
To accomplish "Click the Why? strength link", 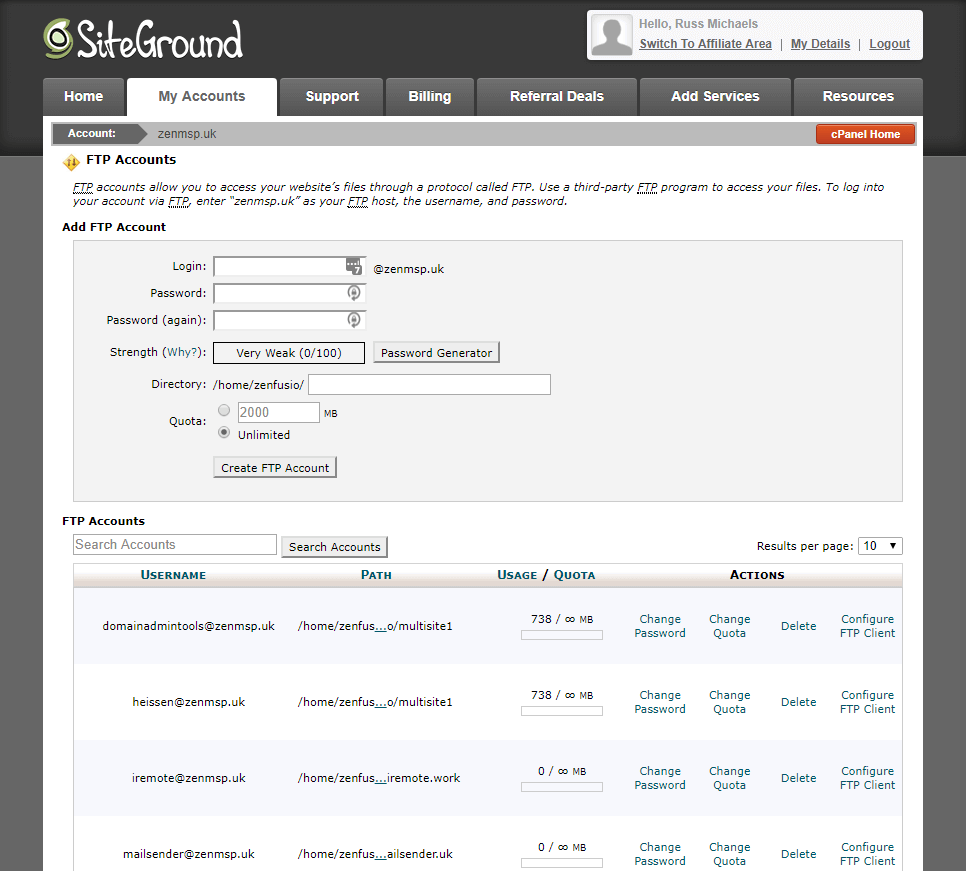I will point(183,352).
